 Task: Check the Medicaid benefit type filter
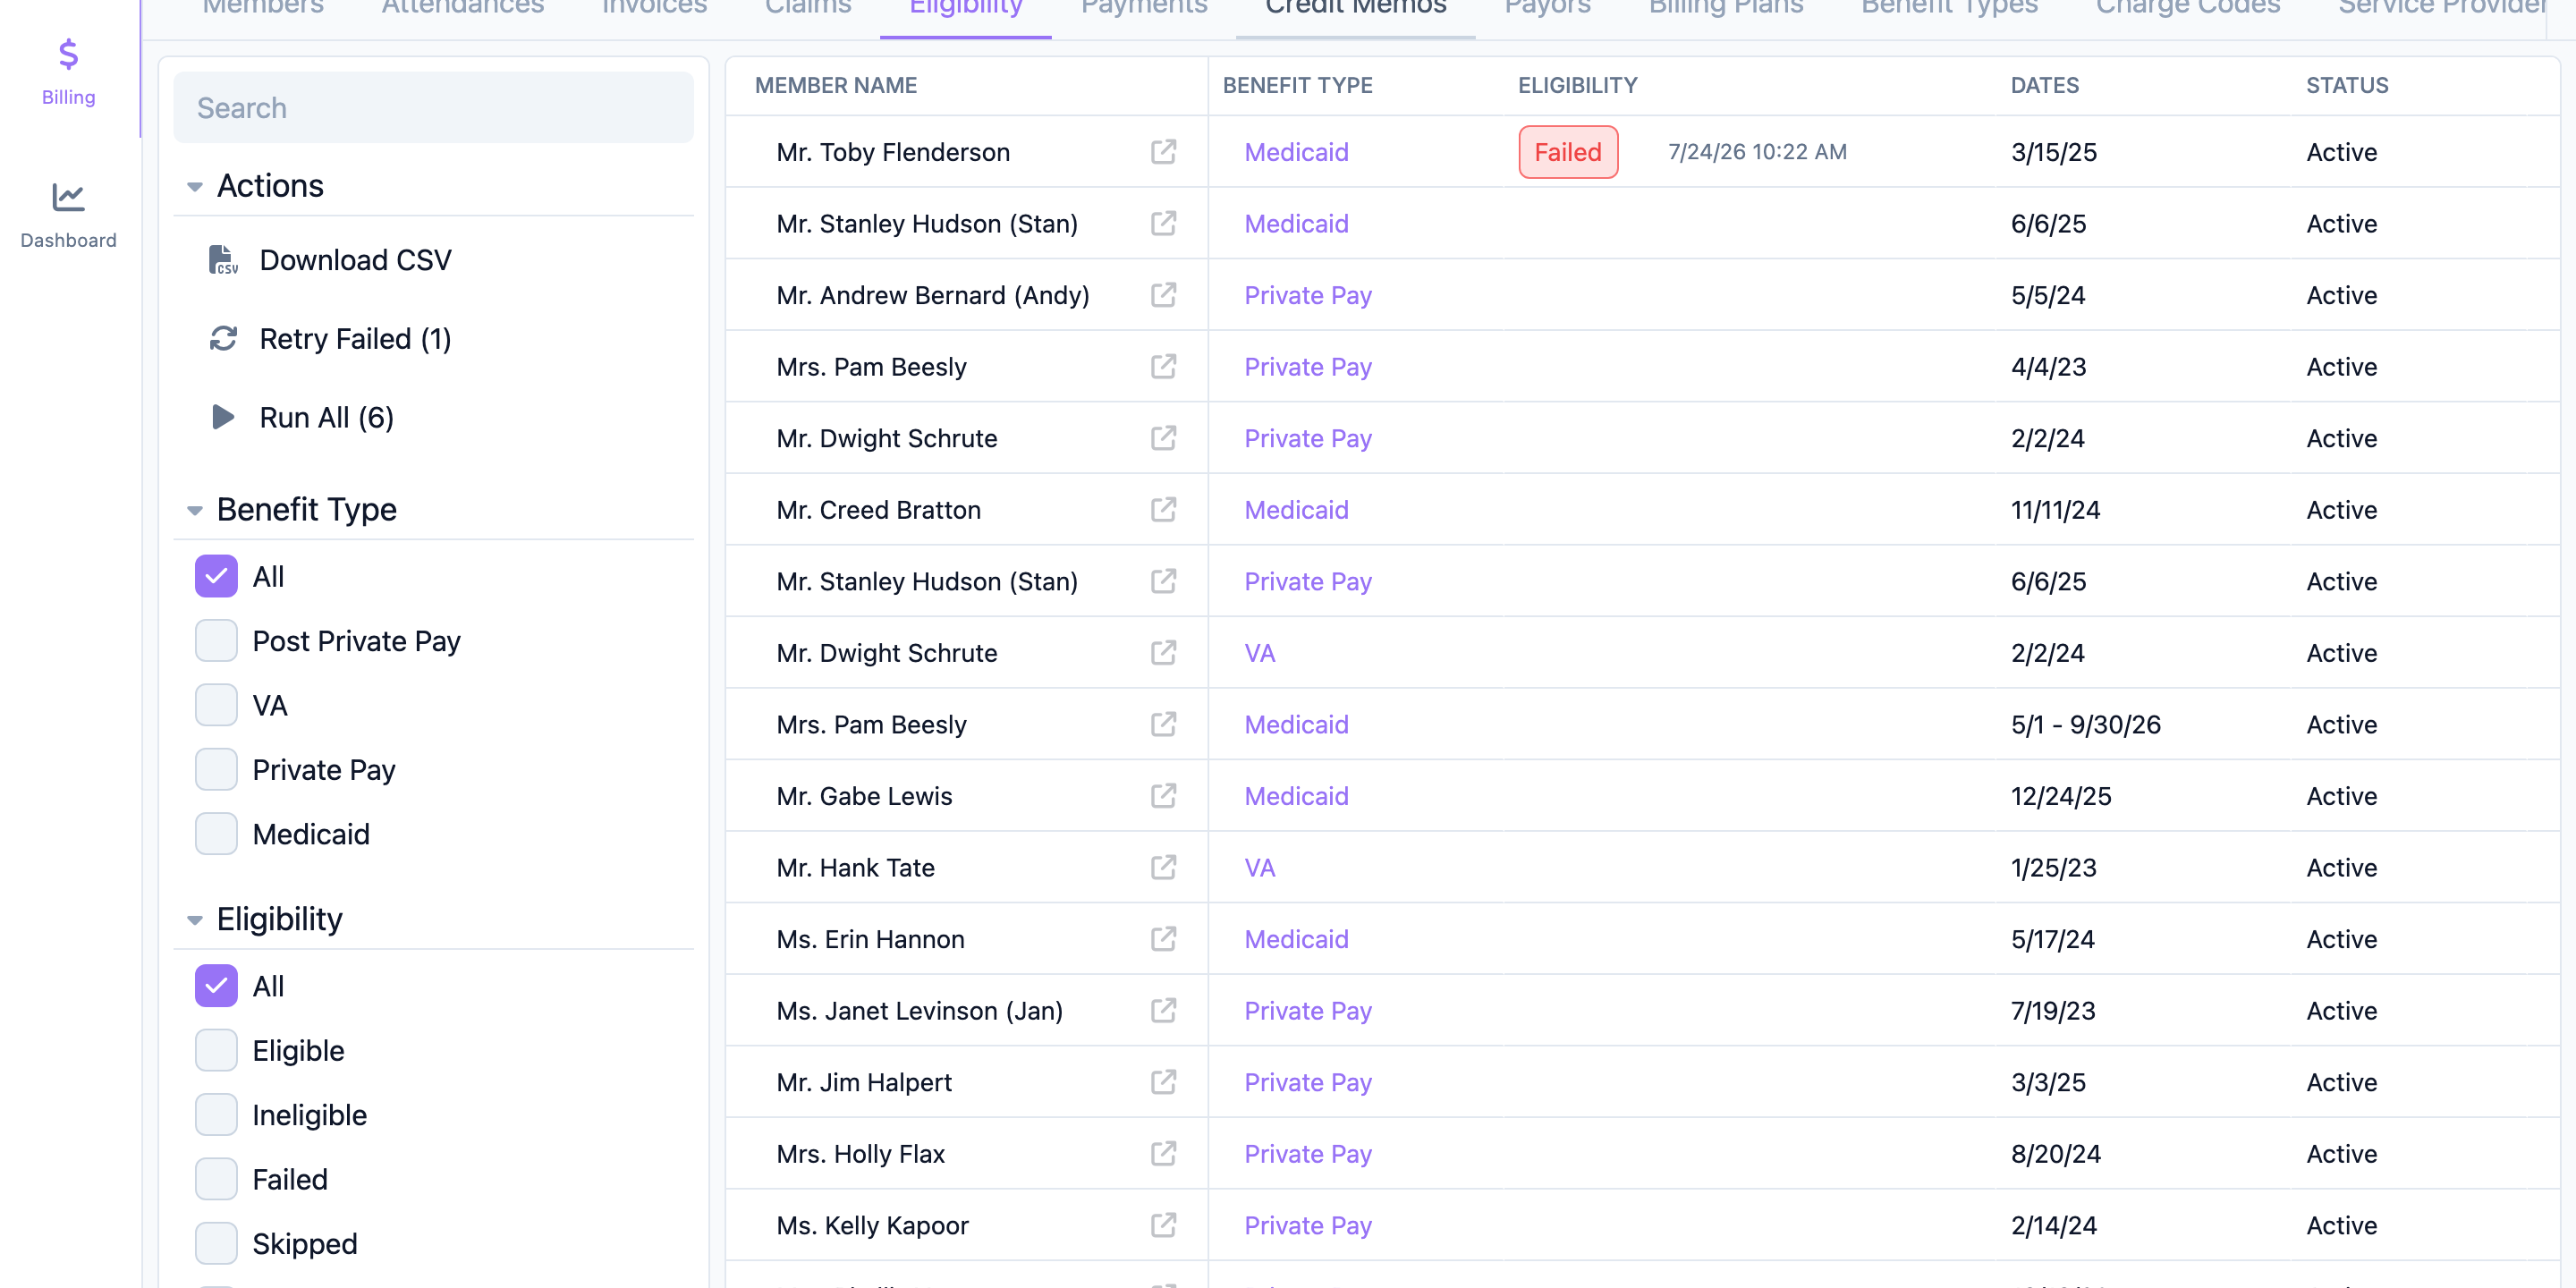[216, 834]
